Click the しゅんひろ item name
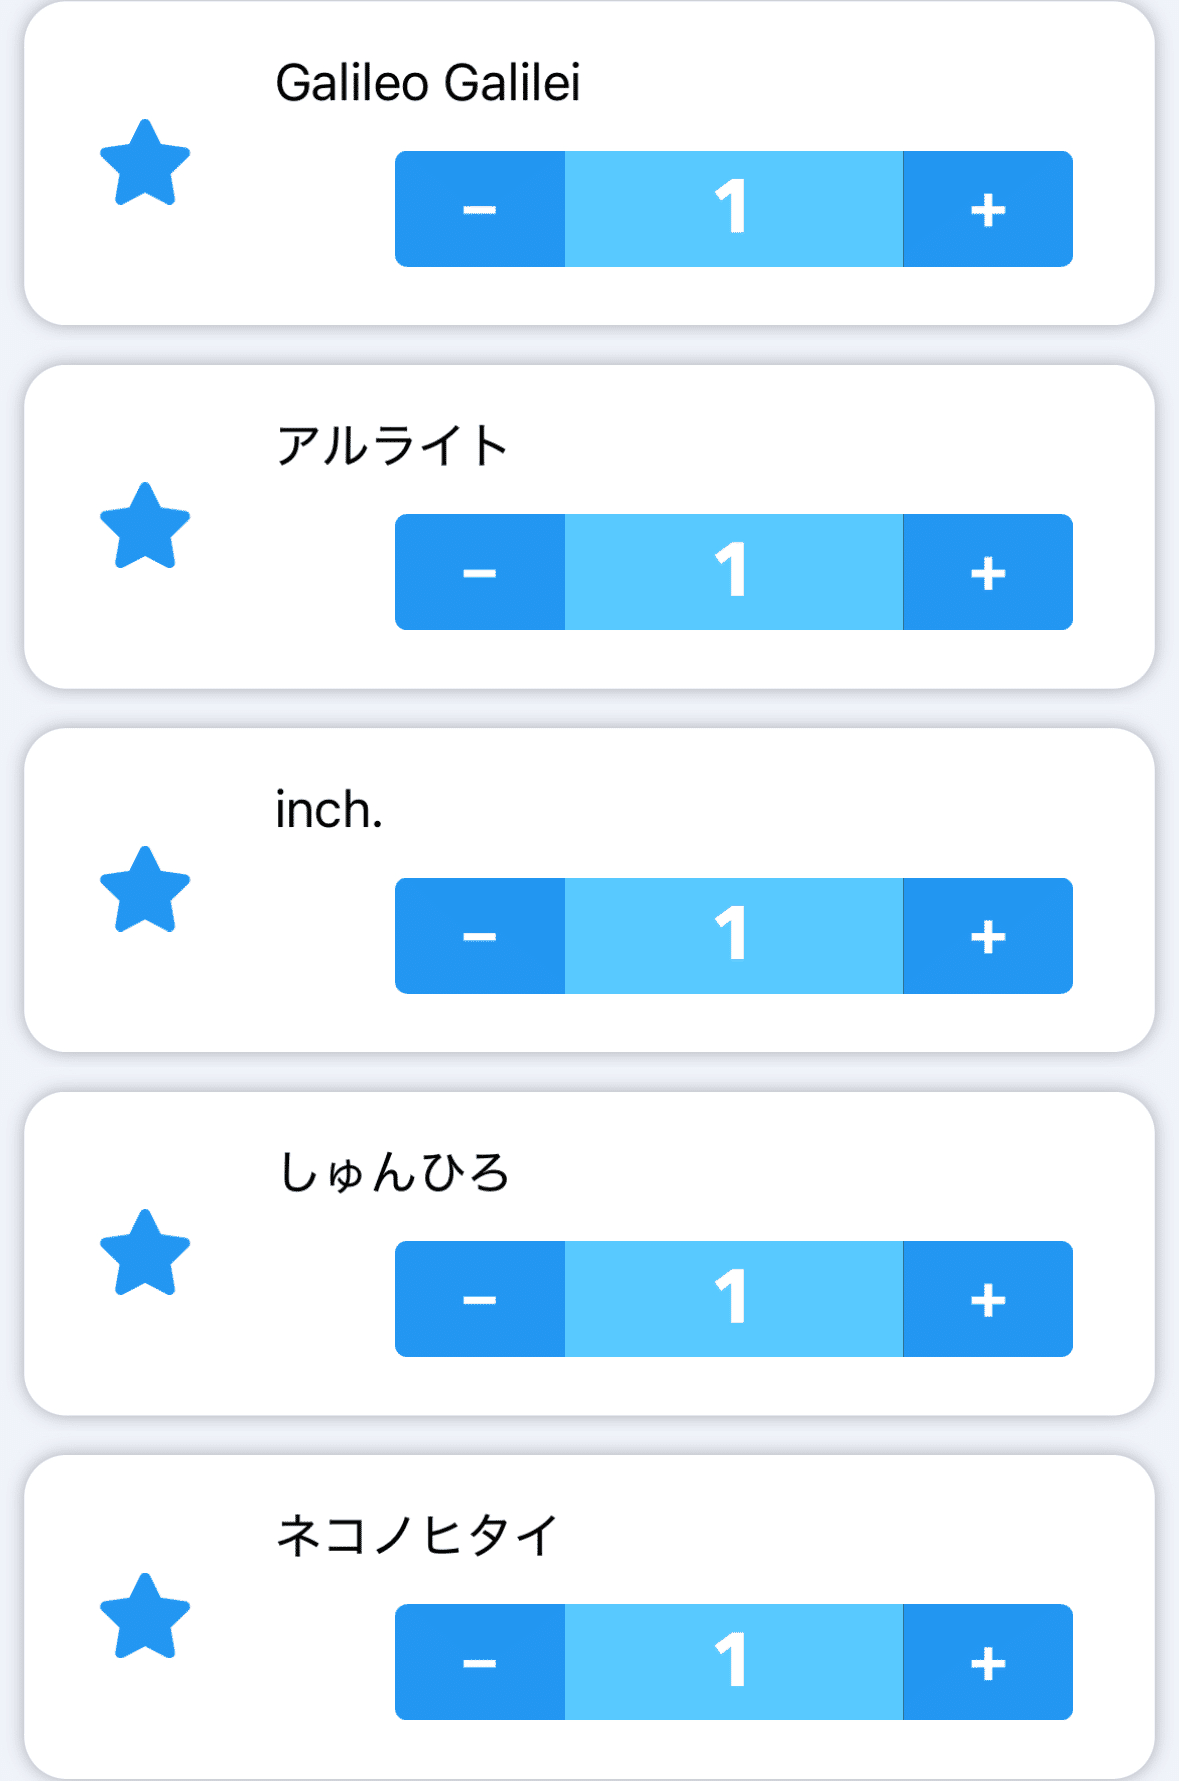The width and height of the screenshot is (1179, 1781). pos(394,1172)
